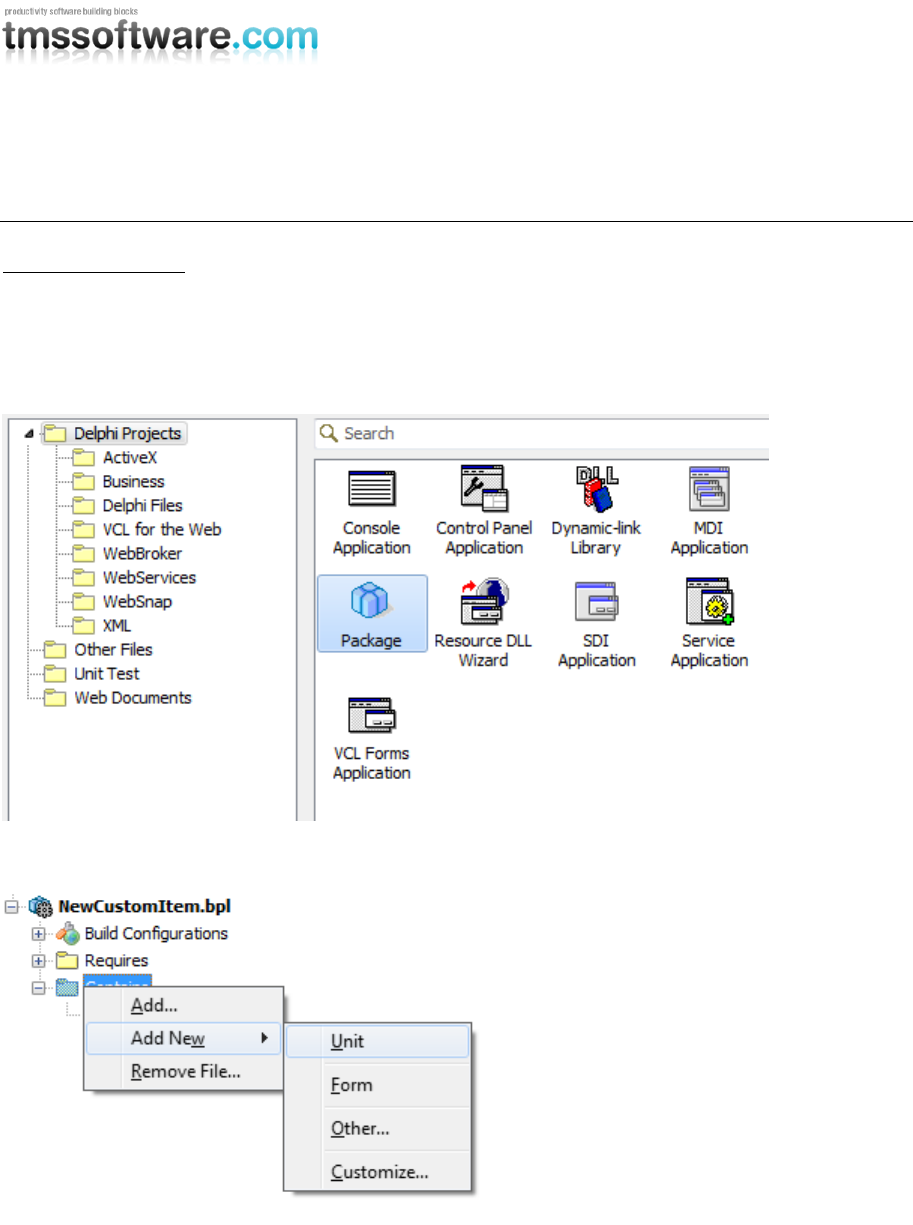
Task: Expand the Build Configurations node
Action: point(39,934)
